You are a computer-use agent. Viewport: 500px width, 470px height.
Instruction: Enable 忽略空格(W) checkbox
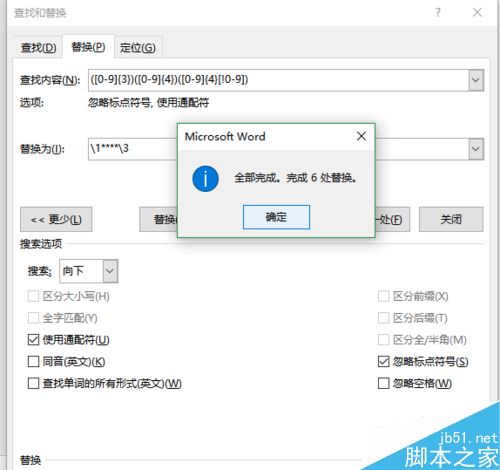pyautogui.click(x=383, y=383)
